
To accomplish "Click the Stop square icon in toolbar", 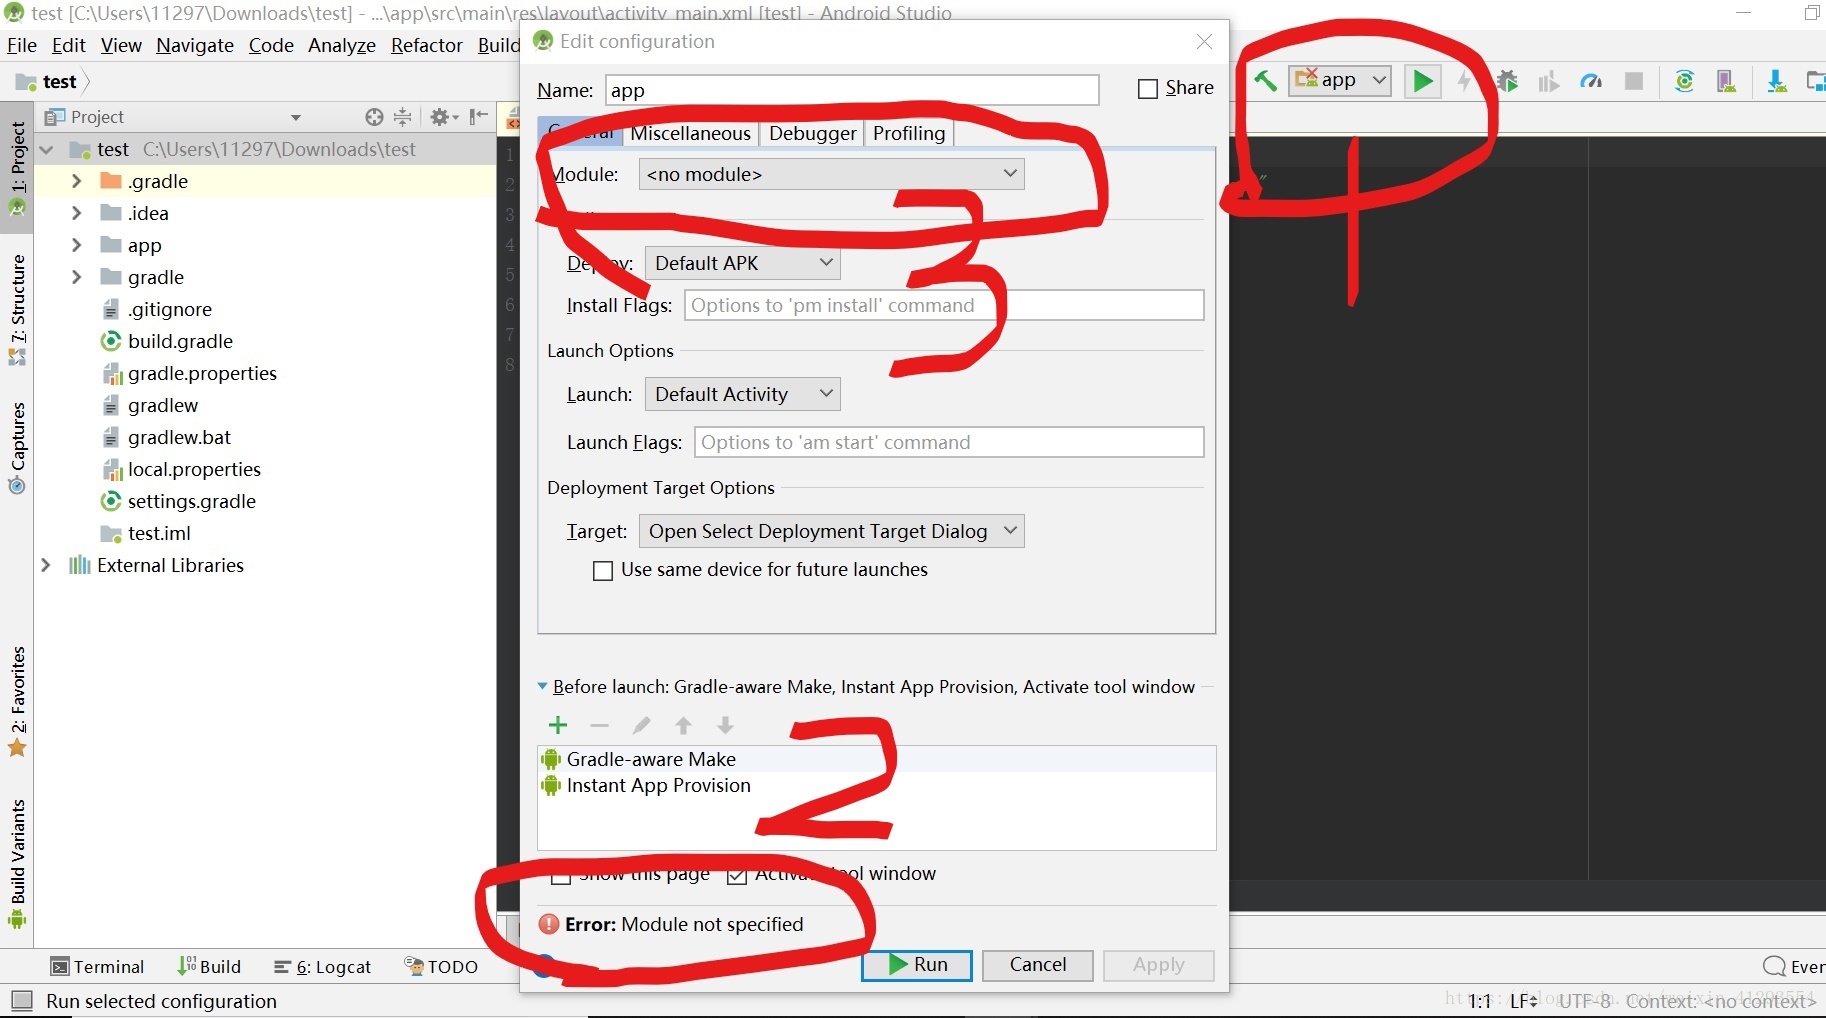I will coord(1634,81).
